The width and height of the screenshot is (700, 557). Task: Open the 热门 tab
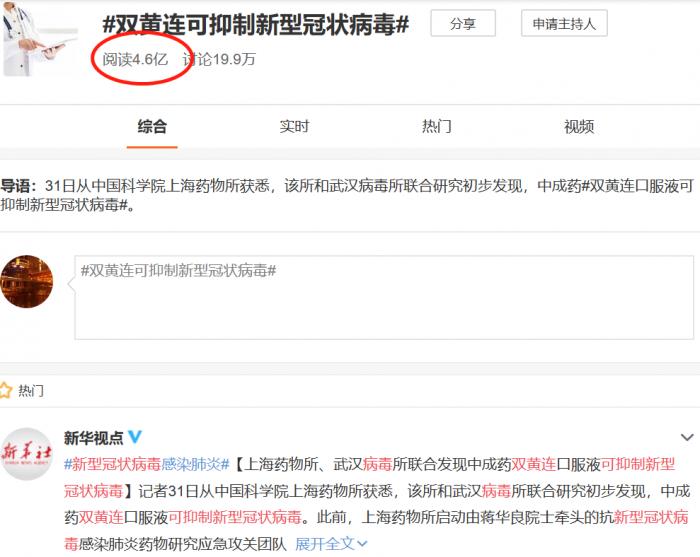coord(437,127)
